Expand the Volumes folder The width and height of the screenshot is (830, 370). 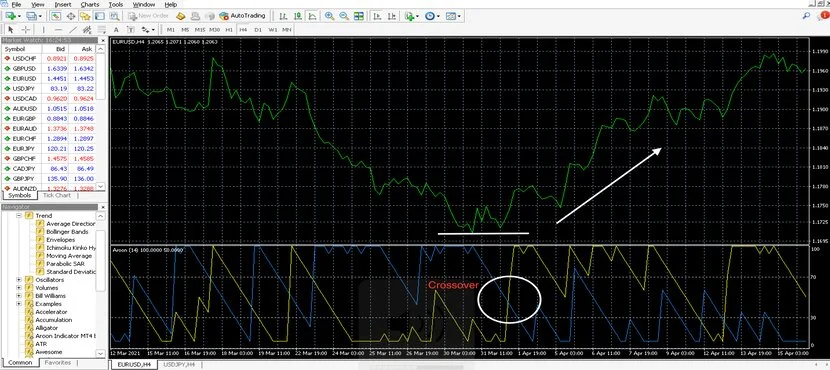coord(20,288)
